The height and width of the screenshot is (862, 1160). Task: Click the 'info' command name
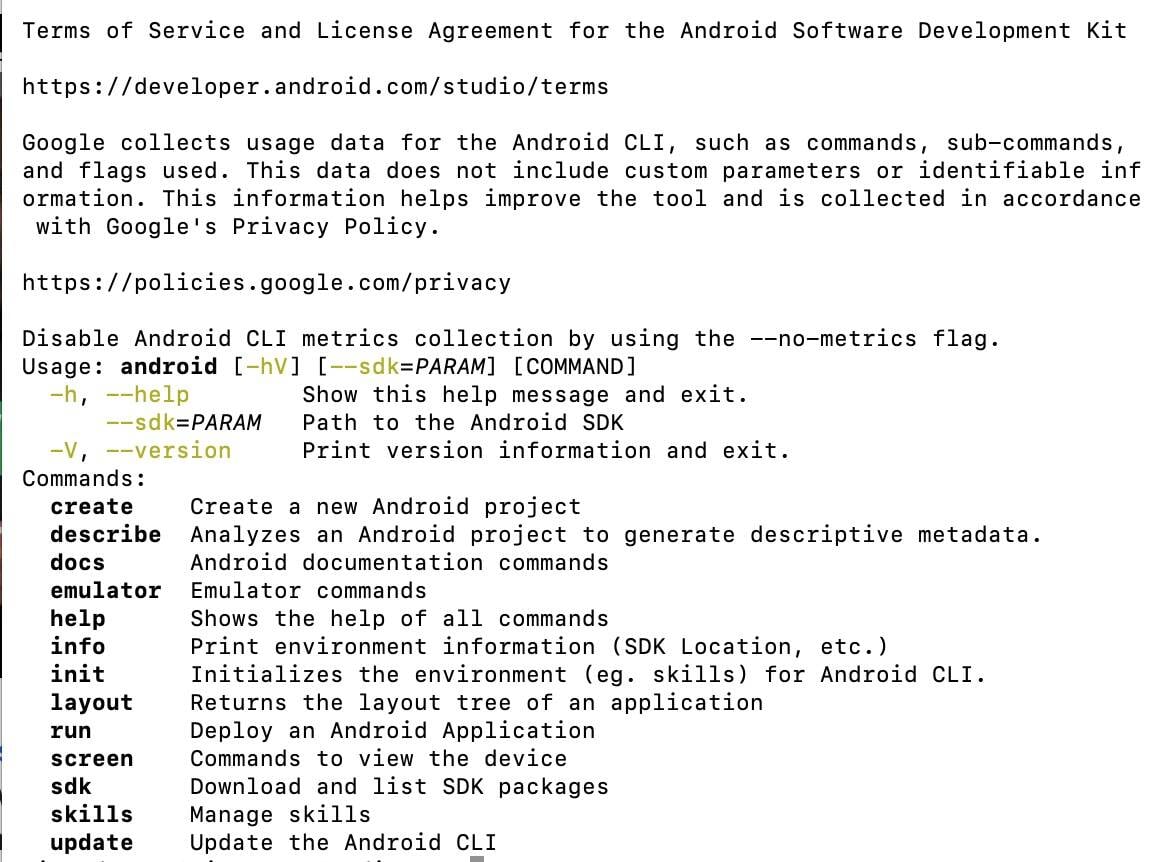click(x=77, y=647)
